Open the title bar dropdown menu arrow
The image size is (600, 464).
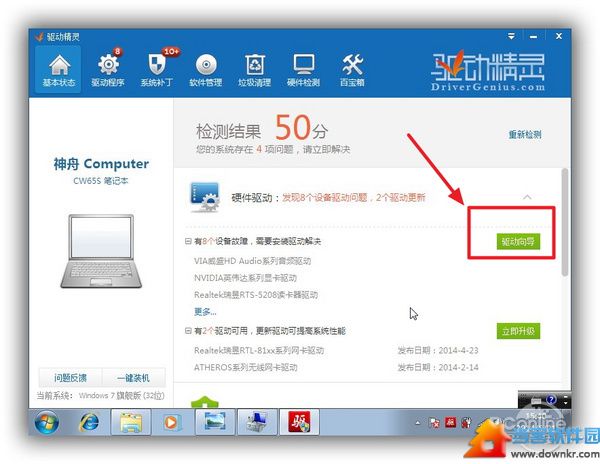[511, 36]
